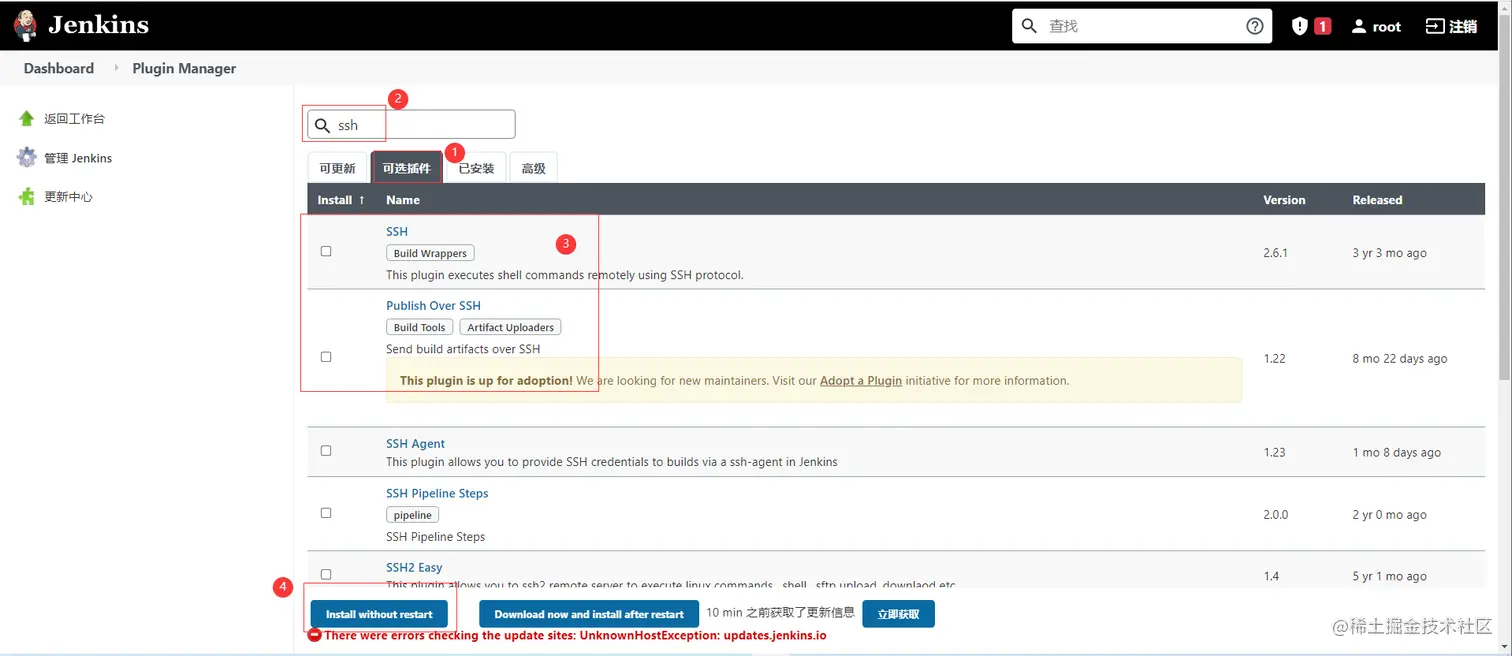Check the SSH Pipeline Steps checkbox
The image size is (1512, 656).
point(326,513)
